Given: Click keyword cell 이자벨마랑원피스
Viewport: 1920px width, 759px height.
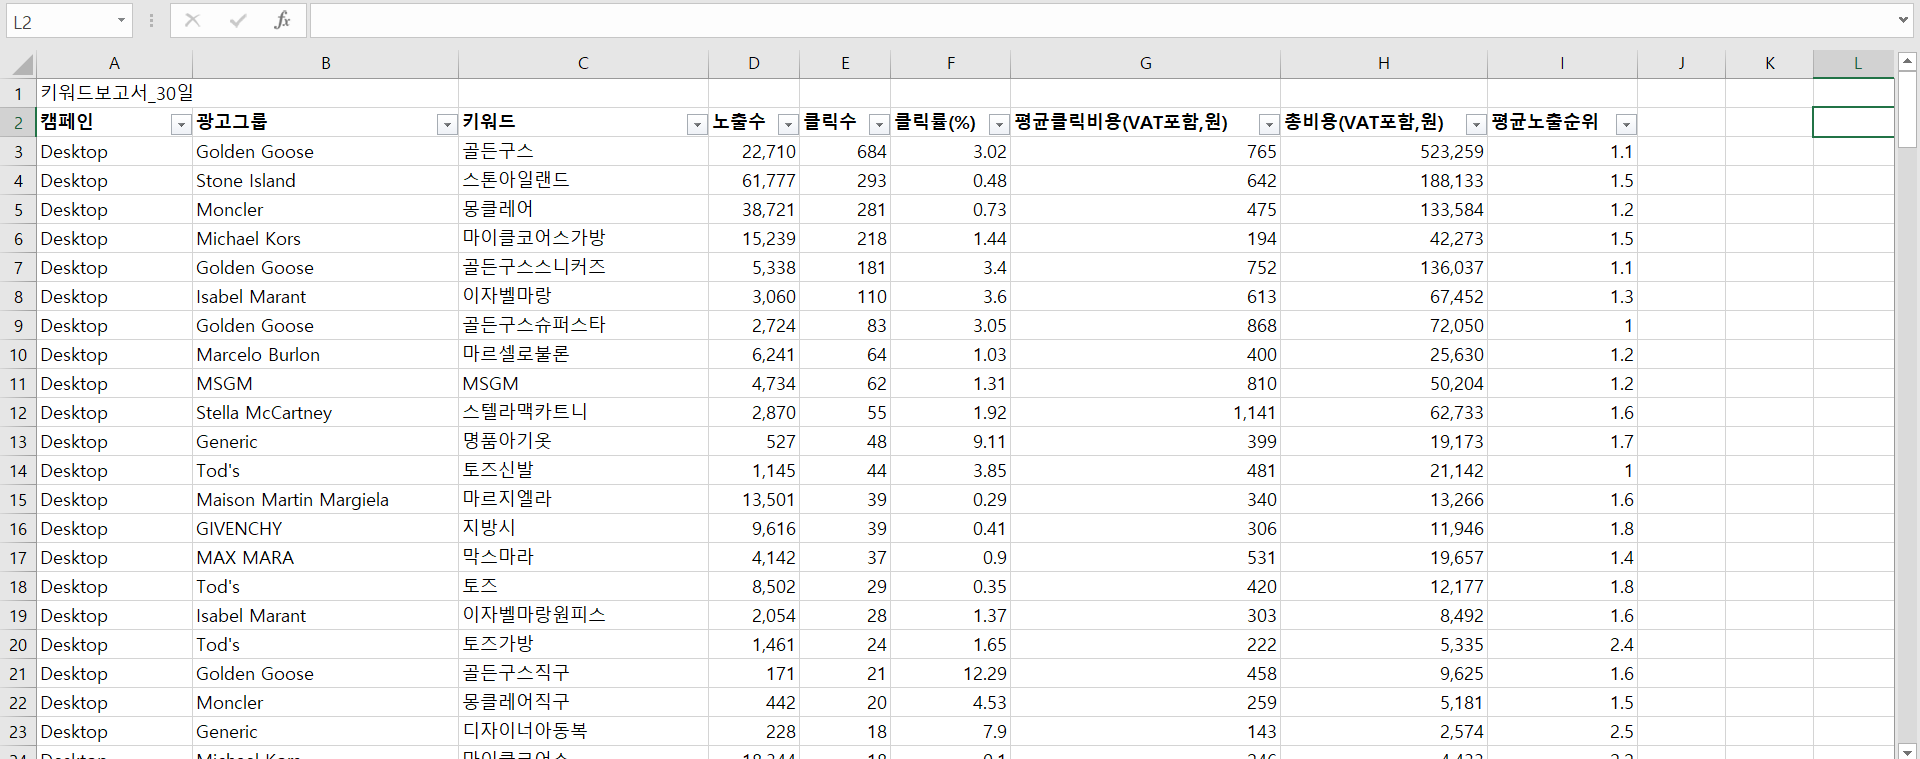Looking at the screenshot, I should pyautogui.click(x=584, y=616).
